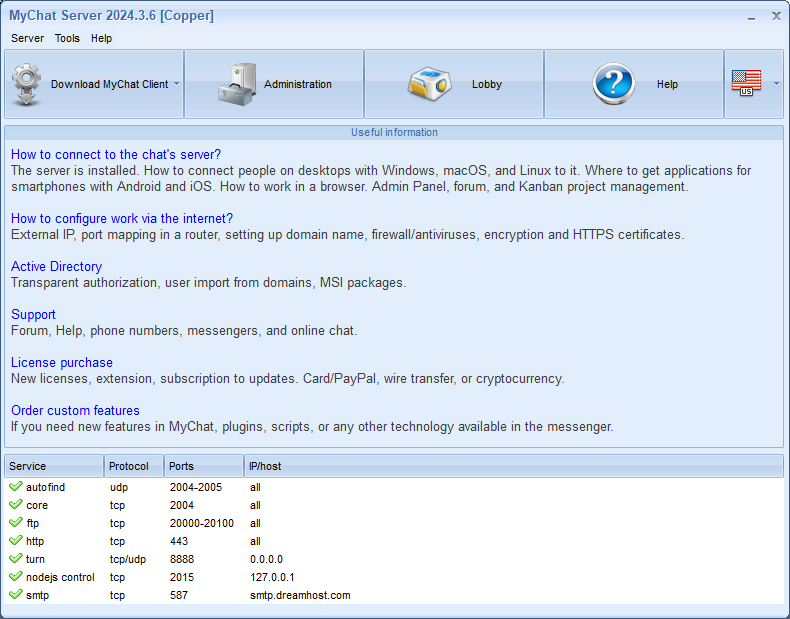Sort by the Service column header
The image size is (790, 619).
54,466
